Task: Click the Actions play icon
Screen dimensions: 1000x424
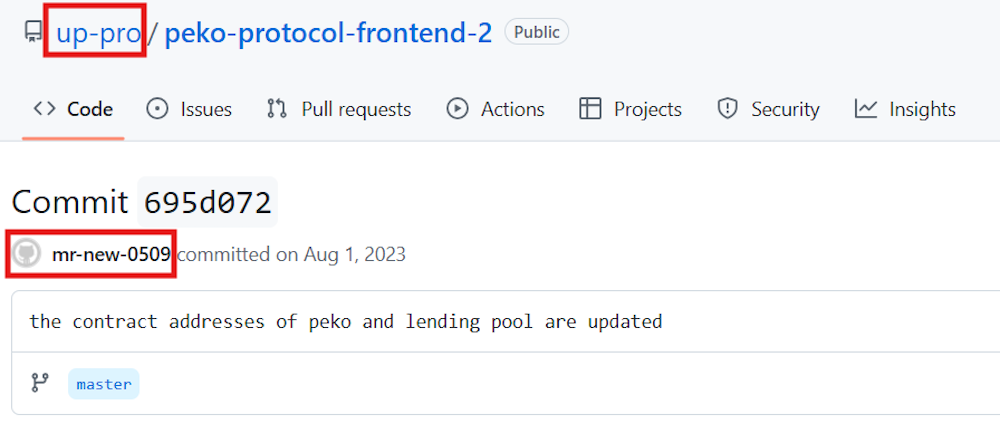Action: (457, 109)
